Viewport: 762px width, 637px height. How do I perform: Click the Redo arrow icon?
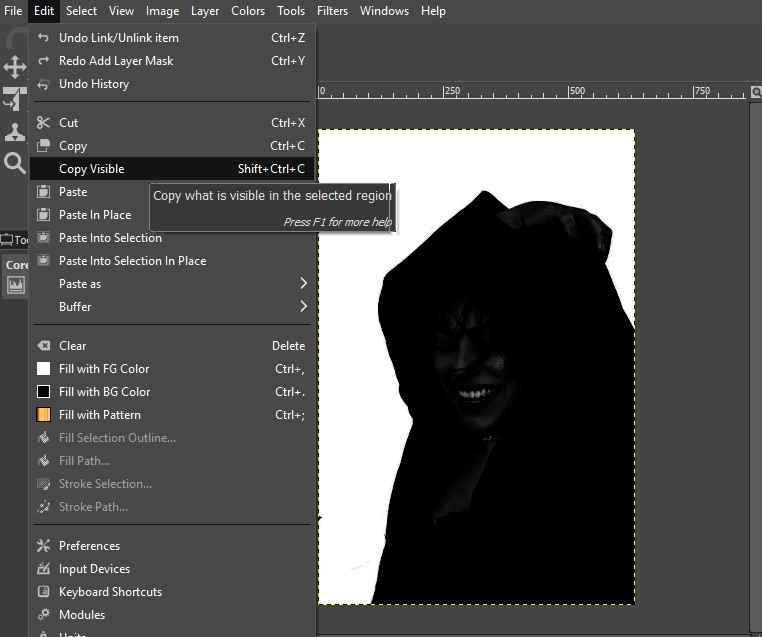click(x=43, y=60)
